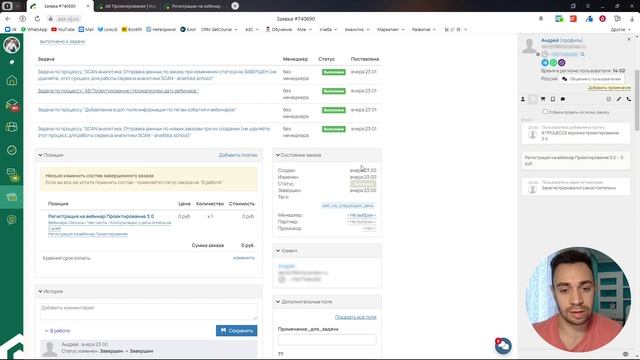Open the Партнер 'Не выбран' dropdown

(362, 222)
